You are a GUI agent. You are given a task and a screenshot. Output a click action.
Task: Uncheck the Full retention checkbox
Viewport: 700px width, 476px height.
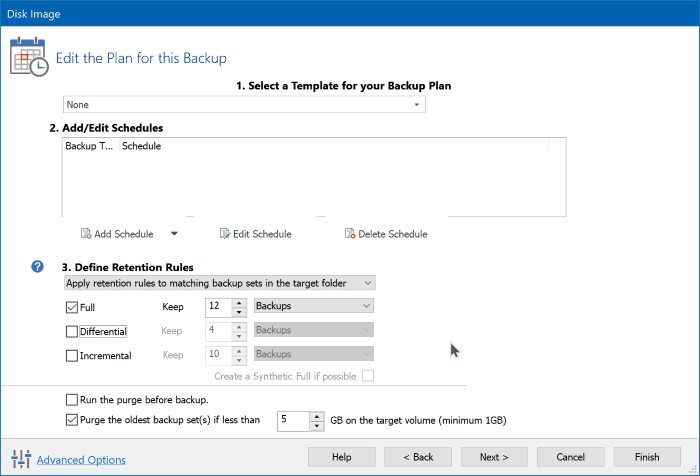pyautogui.click(x=71, y=307)
